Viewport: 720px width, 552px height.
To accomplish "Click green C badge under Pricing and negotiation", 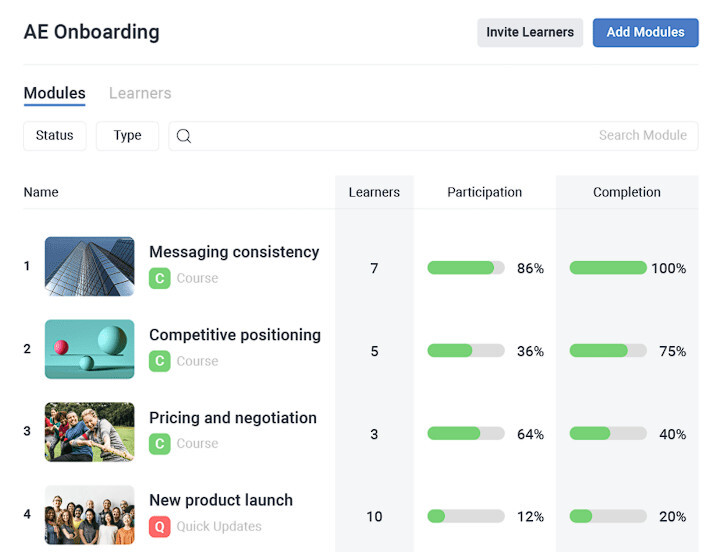I will coord(159,443).
